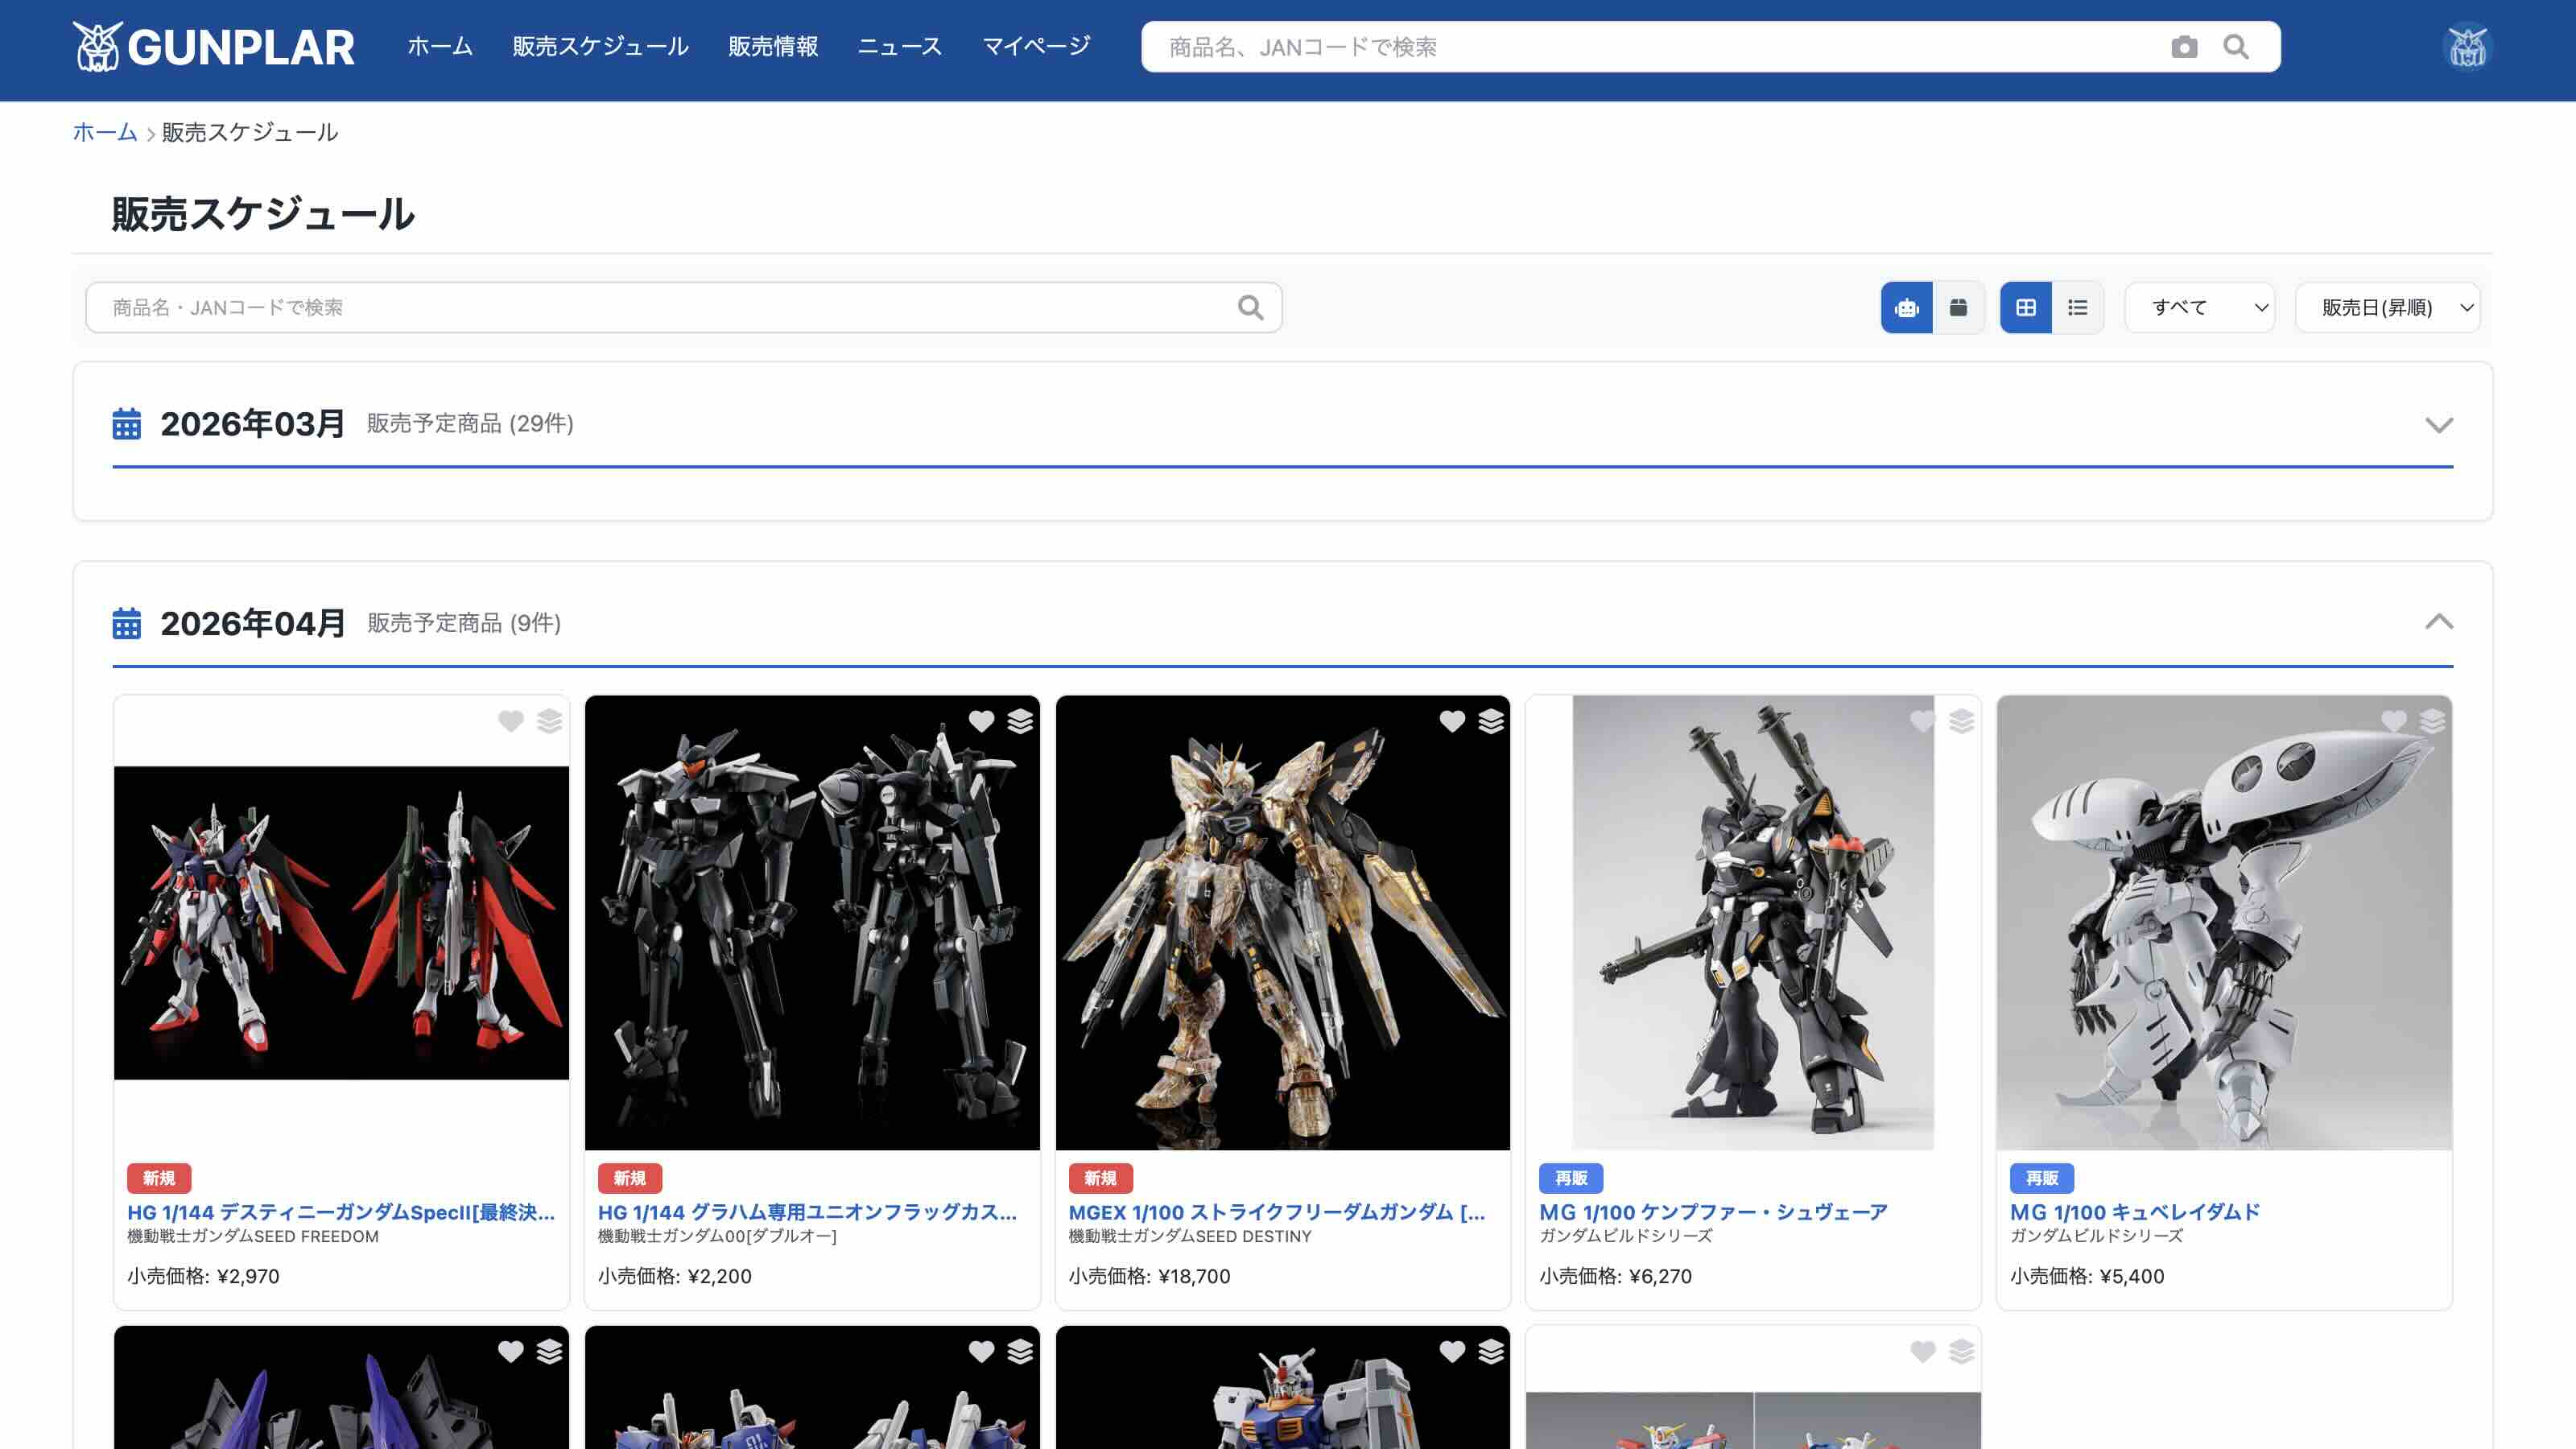This screenshot has width=2576, height=1449.
Task: Open the user avatar menu
Action: 2467,47
